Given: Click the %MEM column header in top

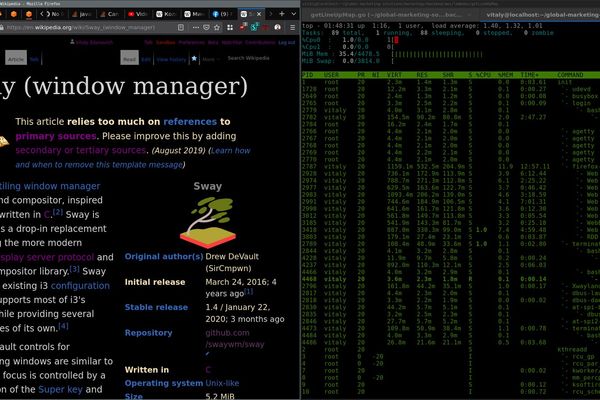Looking at the screenshot, I should (x=505, y=75).
